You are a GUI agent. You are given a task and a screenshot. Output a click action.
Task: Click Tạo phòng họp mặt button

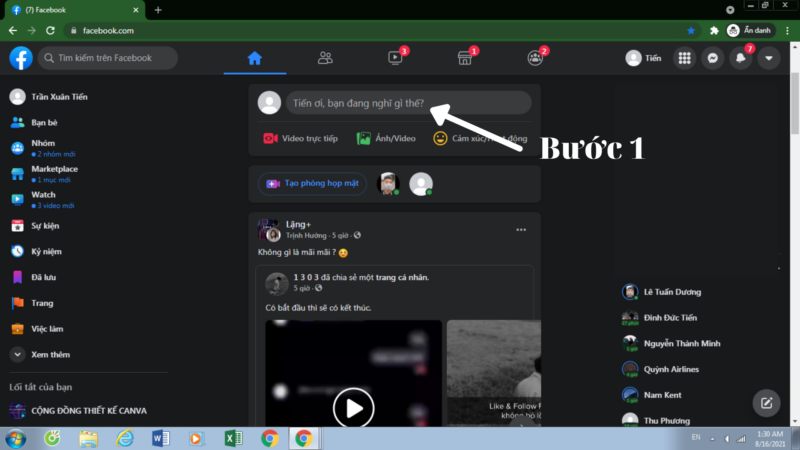pyautogui.click(x=312, y=184)
